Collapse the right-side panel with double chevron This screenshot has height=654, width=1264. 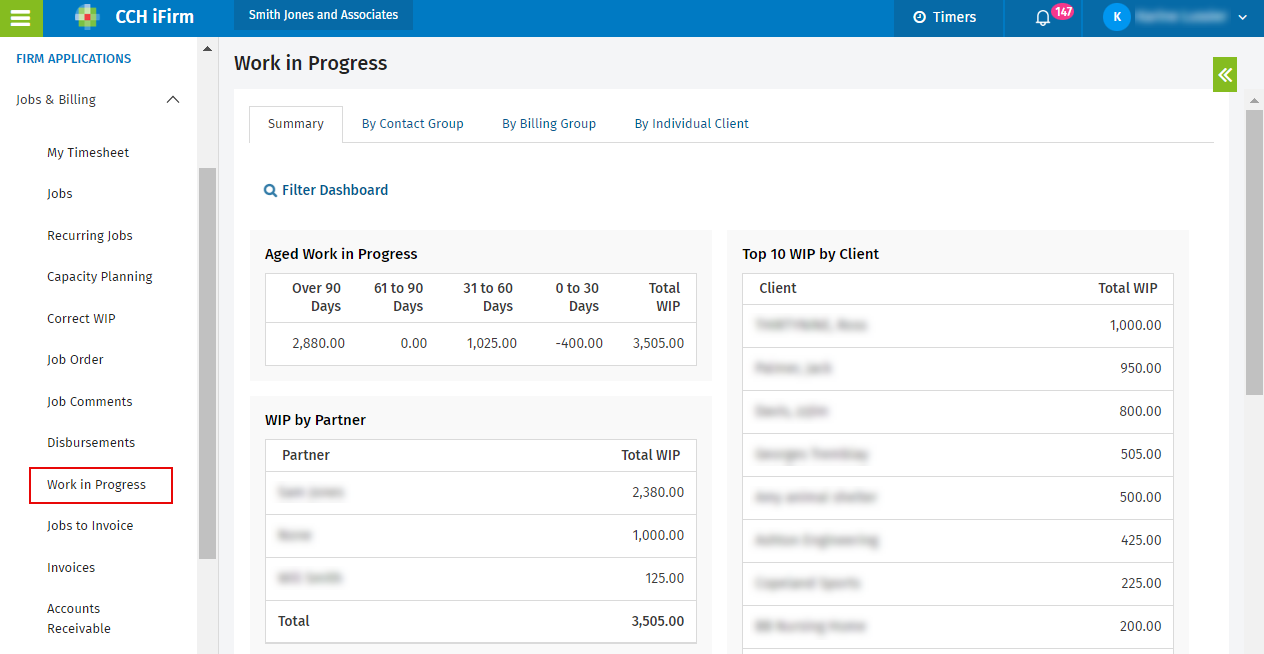click(x=1225, y=74)
